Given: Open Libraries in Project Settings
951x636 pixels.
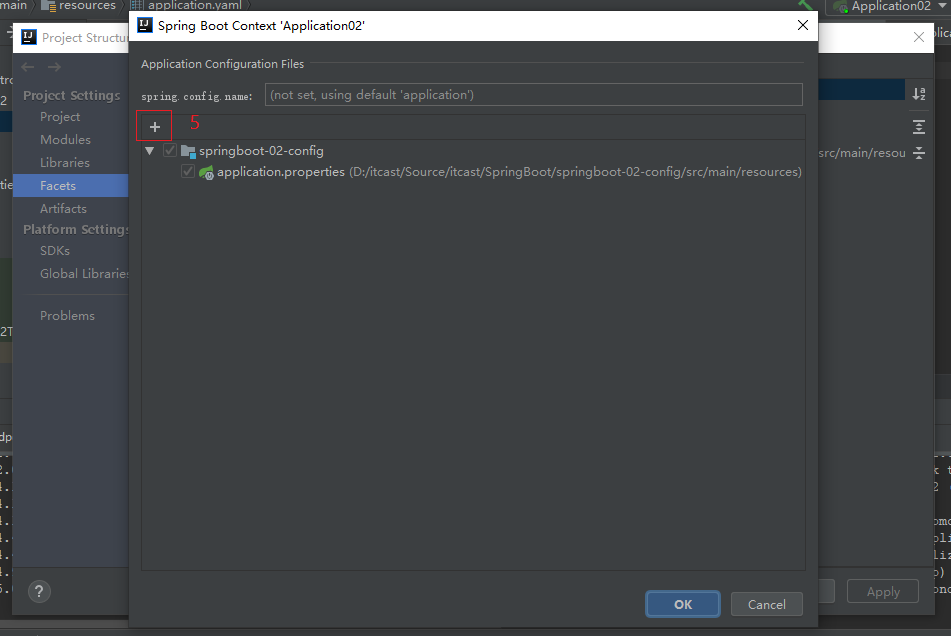Looking at the screenshot, I should [65, 163].
